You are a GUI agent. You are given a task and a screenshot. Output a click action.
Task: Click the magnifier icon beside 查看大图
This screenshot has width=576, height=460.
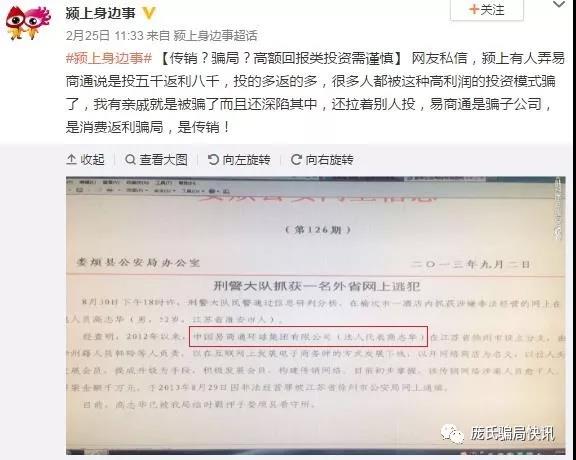click(x=130, y=160)
